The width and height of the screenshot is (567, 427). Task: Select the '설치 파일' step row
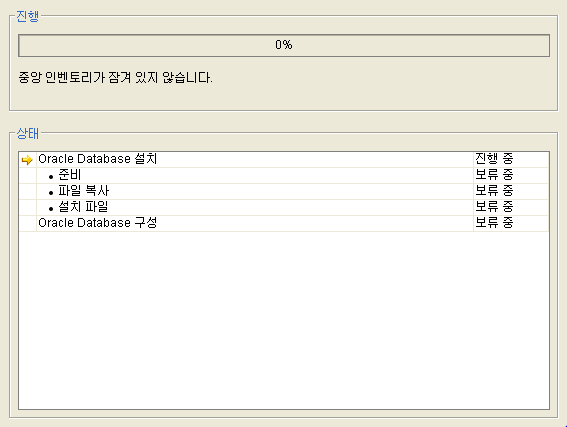[284, 207]
